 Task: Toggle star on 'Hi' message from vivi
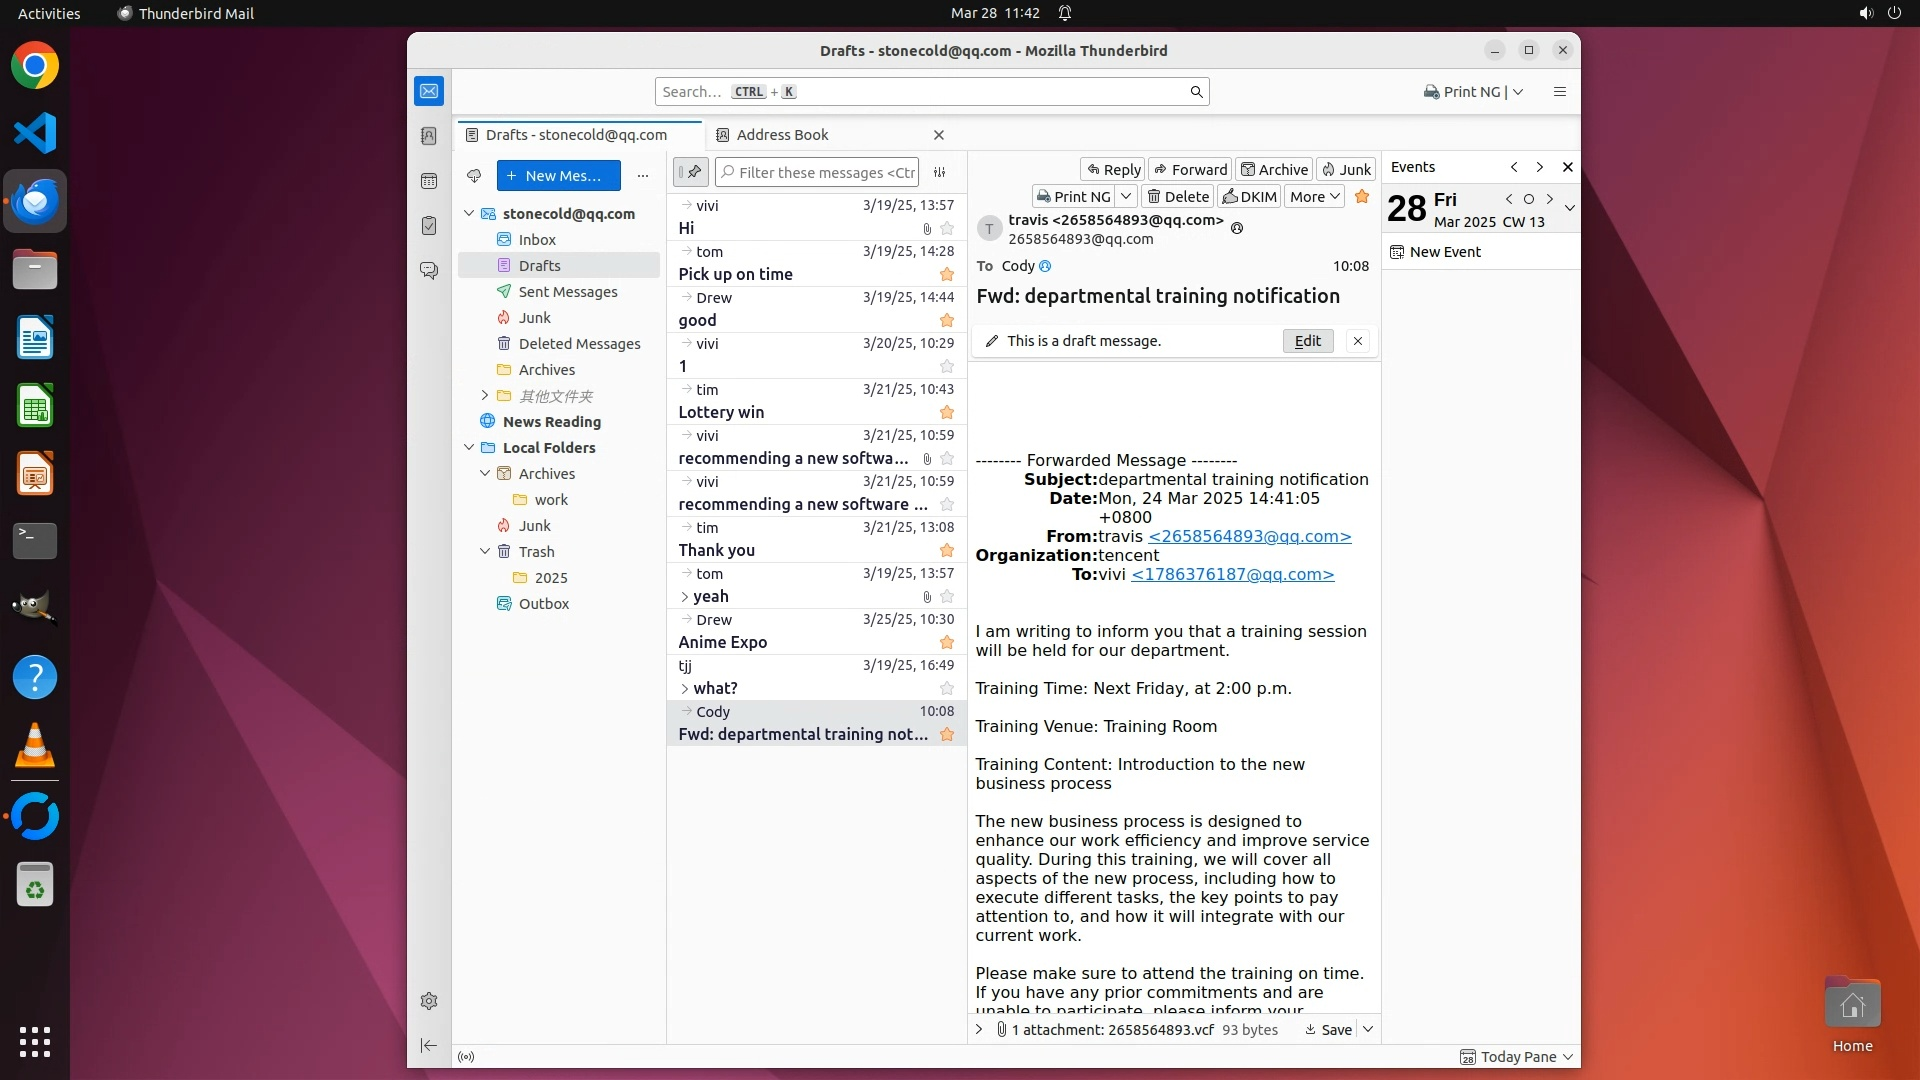pyautogui.click(x=946, y=229)
